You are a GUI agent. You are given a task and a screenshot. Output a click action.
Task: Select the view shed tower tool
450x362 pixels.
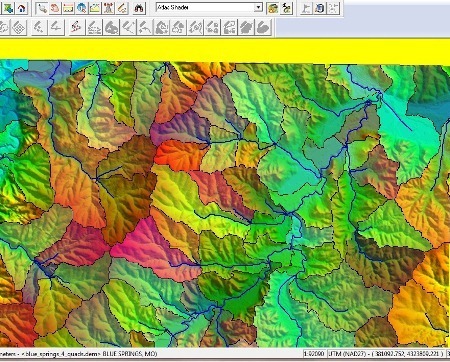coord(108,8)
